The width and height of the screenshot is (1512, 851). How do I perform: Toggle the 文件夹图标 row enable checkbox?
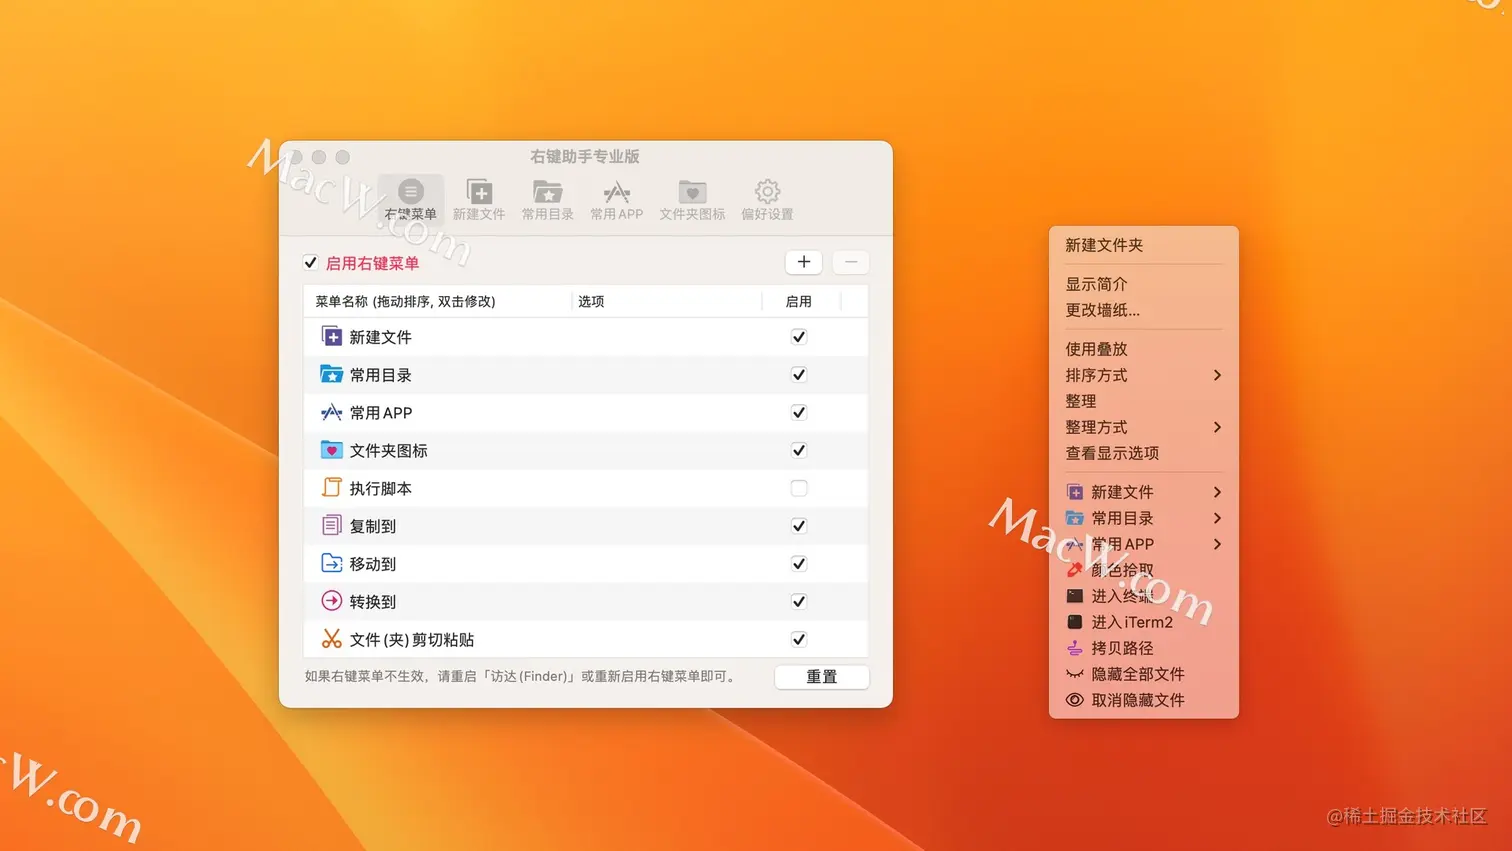point(798,450)
